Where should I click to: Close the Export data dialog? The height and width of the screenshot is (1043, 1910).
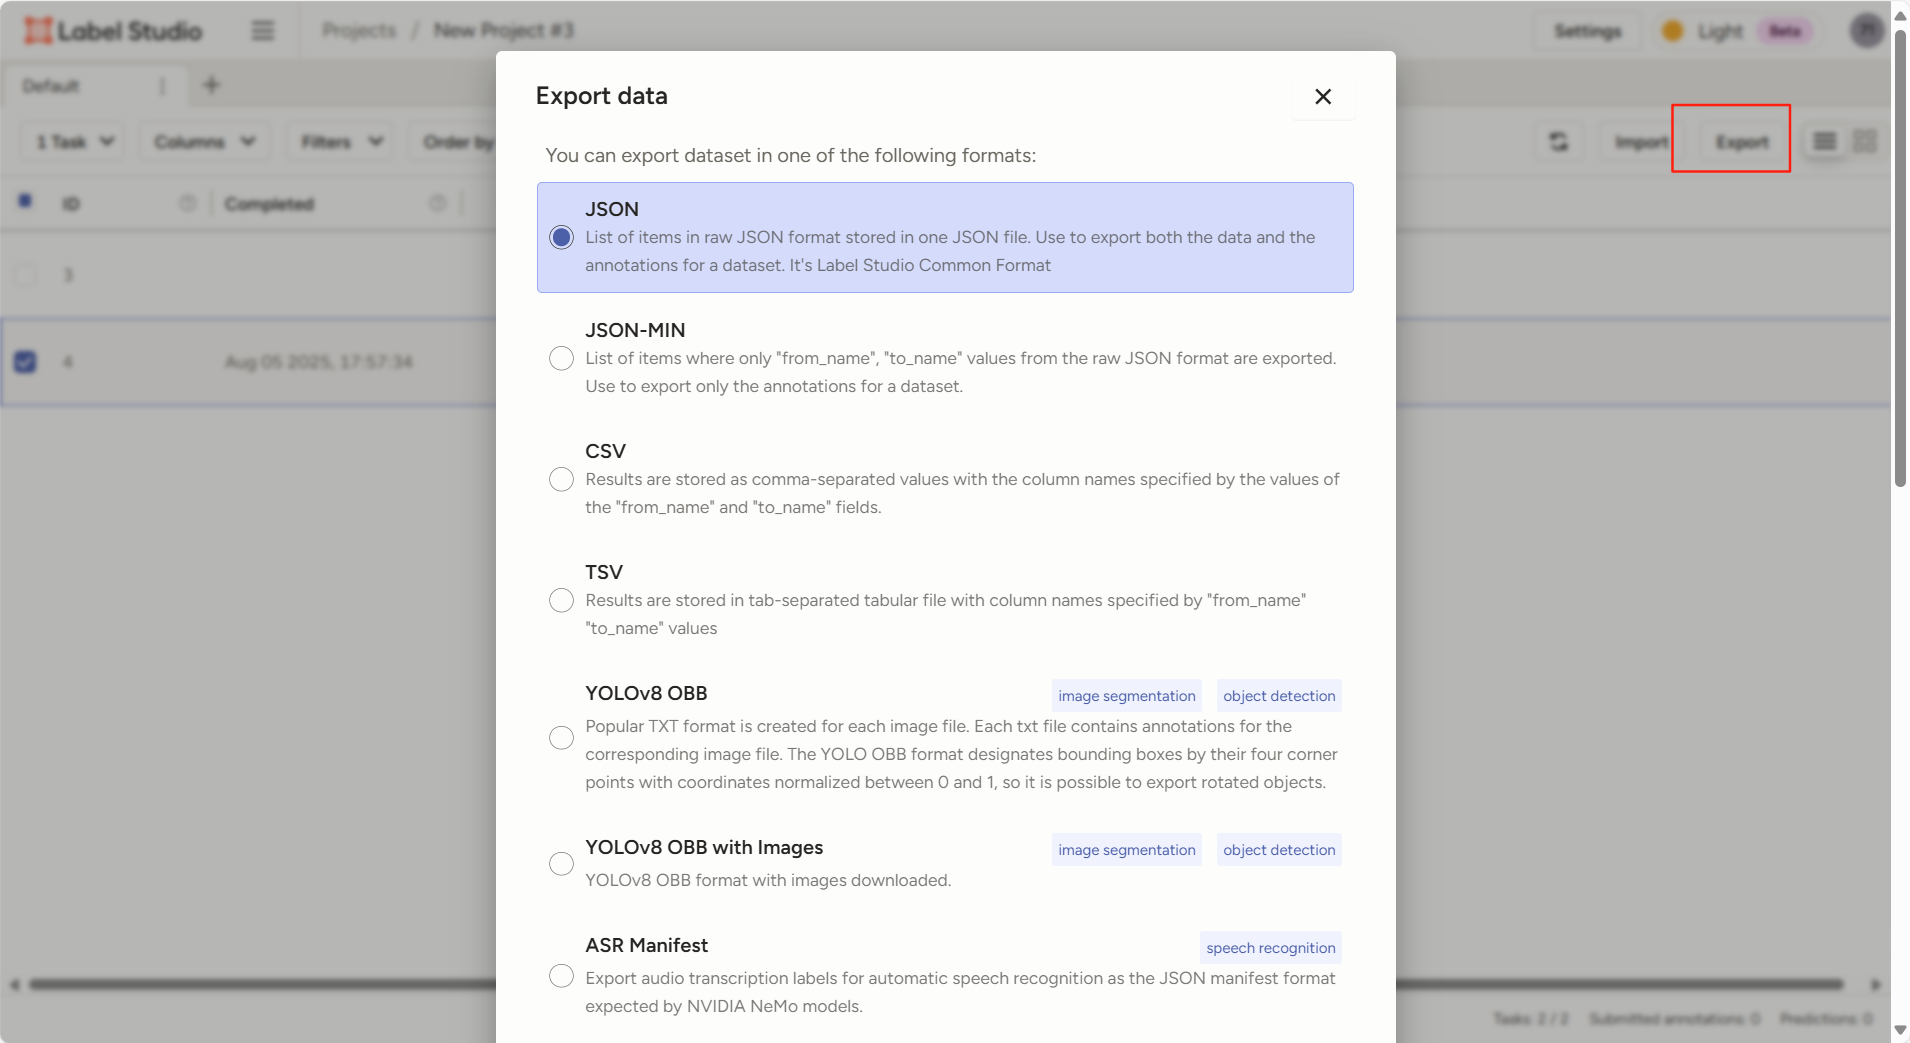pos(1322,96)
